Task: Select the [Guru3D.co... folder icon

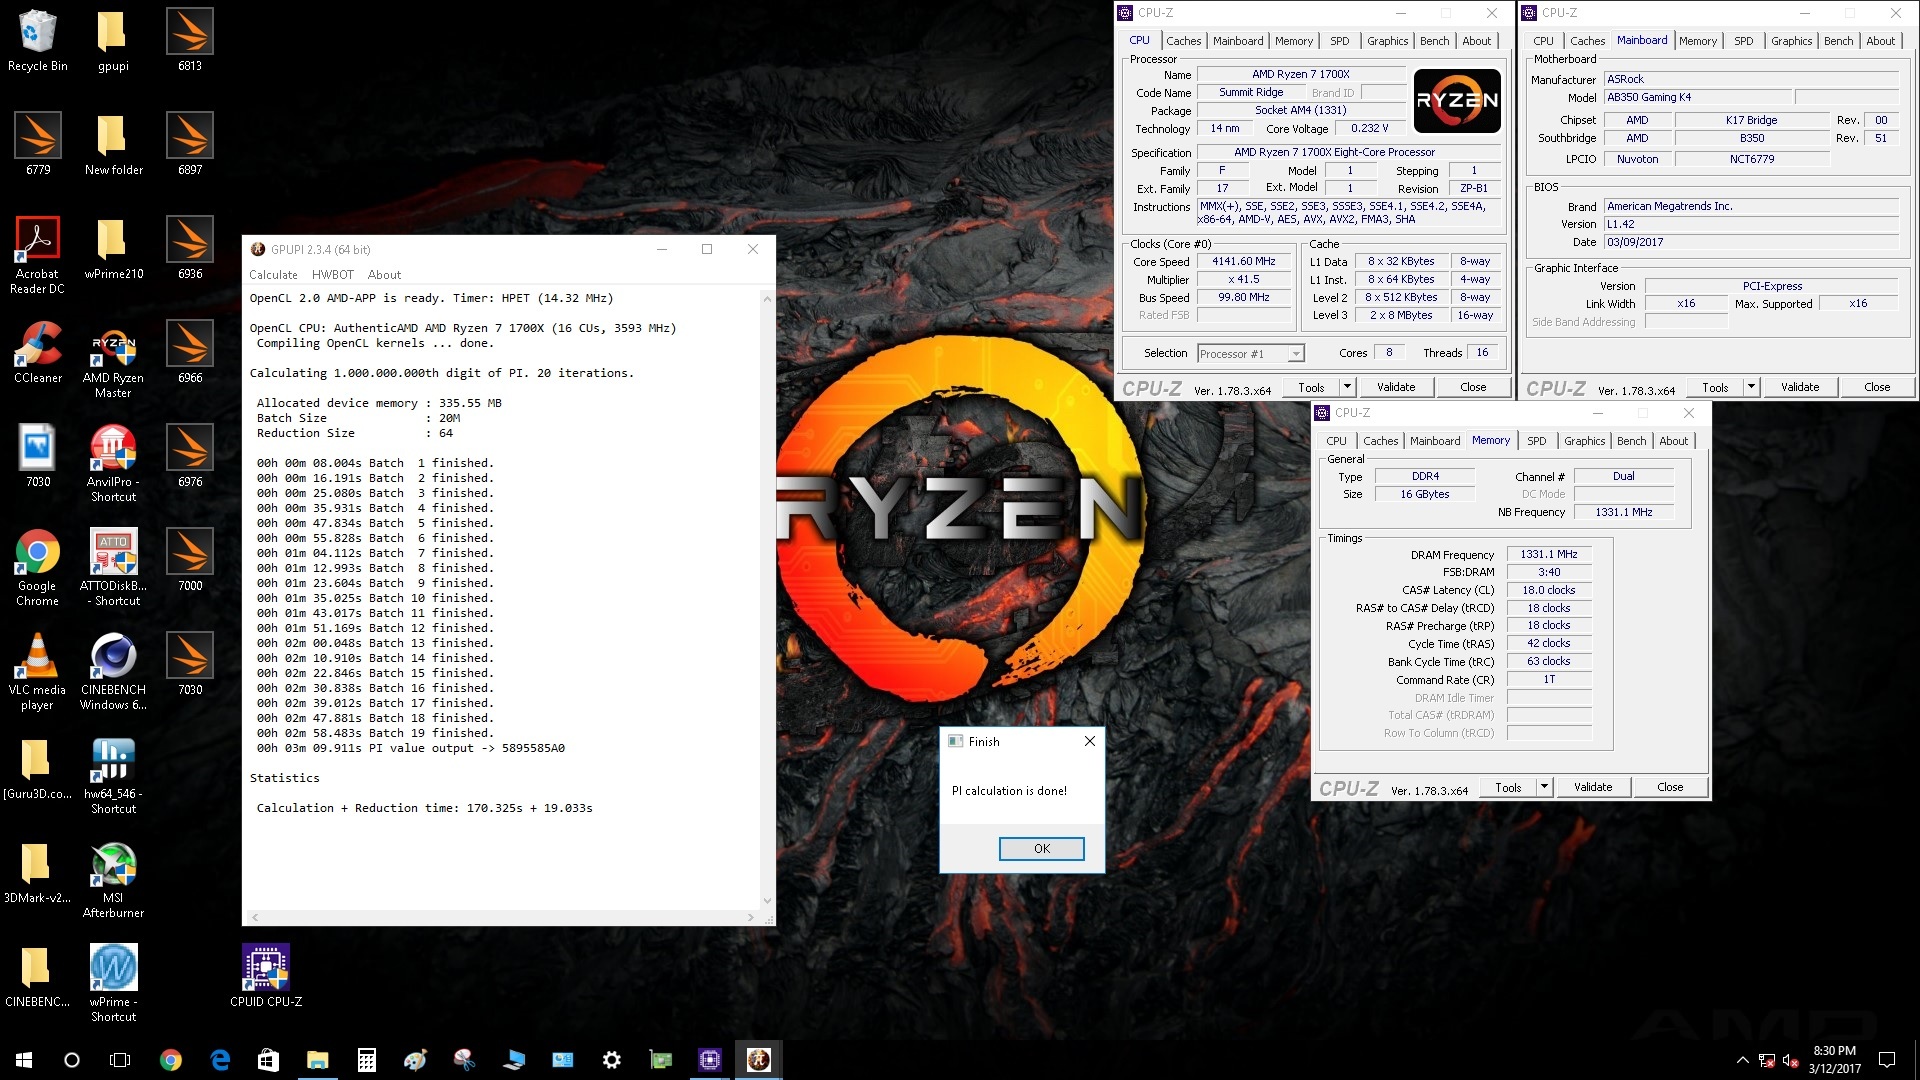Action: [x=38, y=768]
